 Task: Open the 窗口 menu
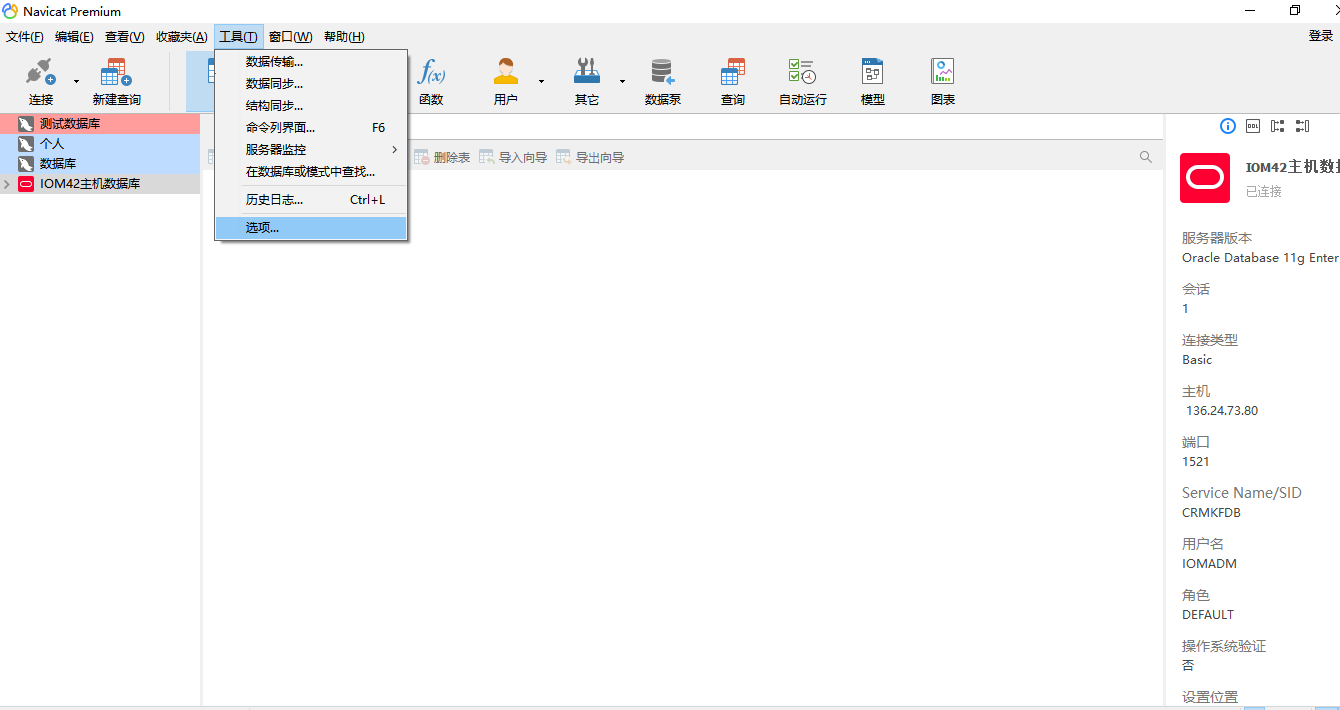290,37
